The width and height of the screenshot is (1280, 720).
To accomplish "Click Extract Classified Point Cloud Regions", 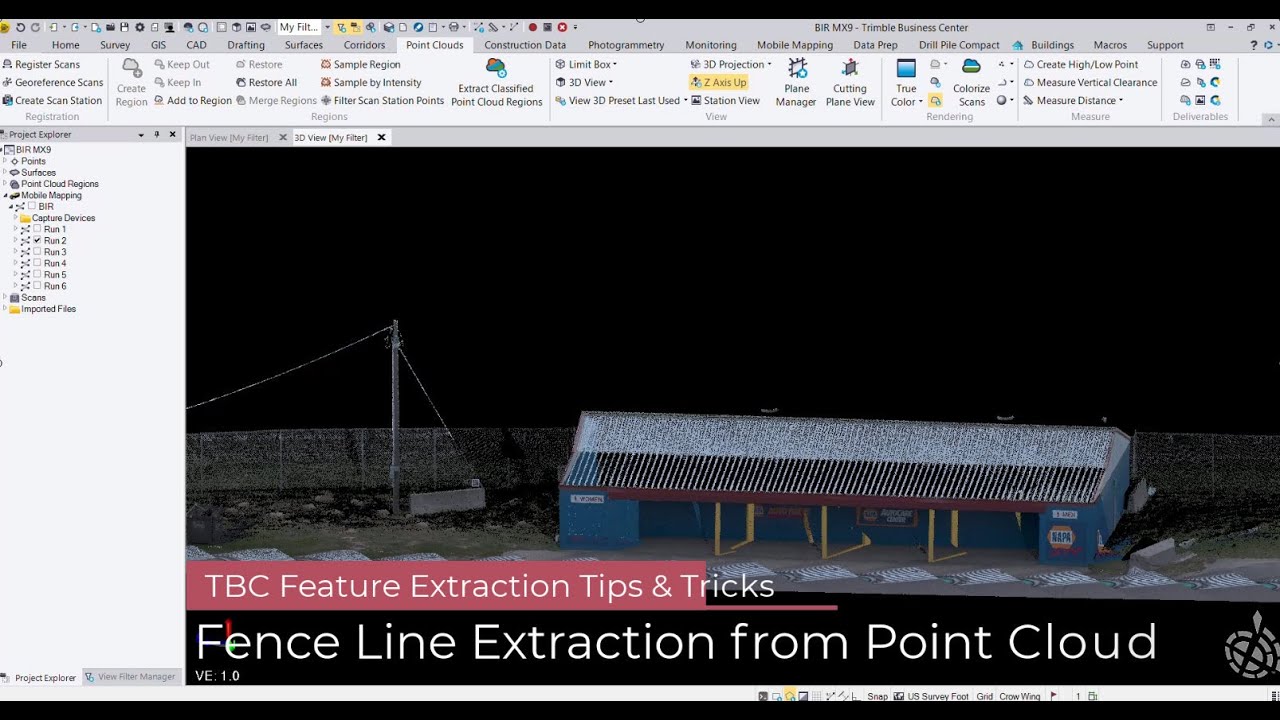I will (x=496, y=82).
